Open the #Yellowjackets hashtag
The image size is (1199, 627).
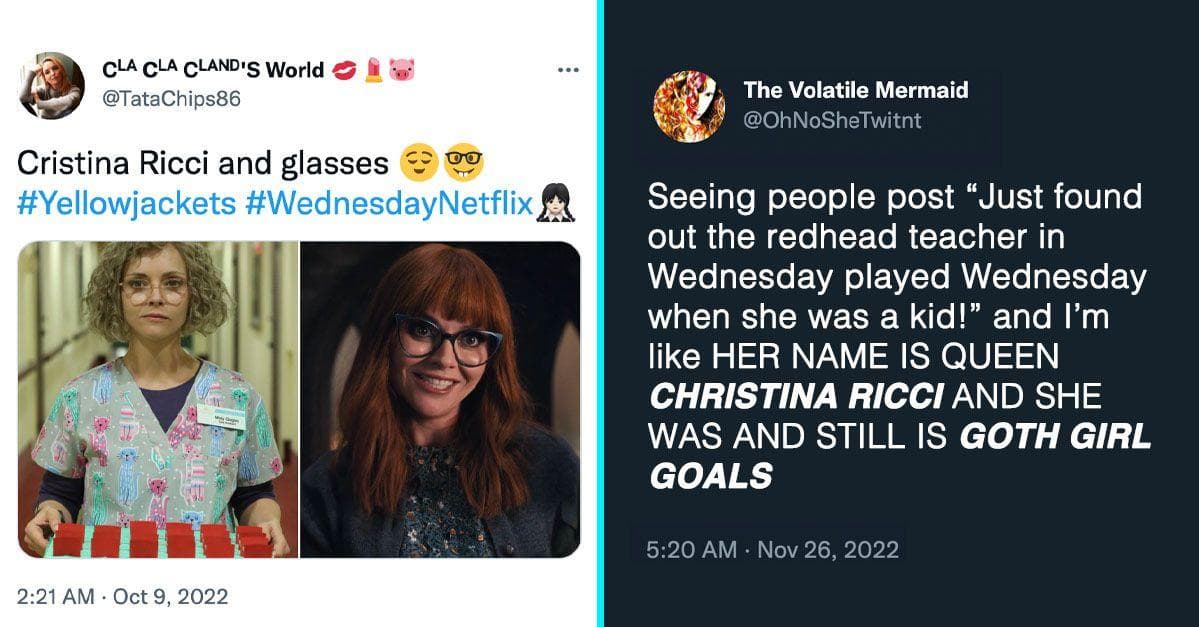tap(126, 202)
